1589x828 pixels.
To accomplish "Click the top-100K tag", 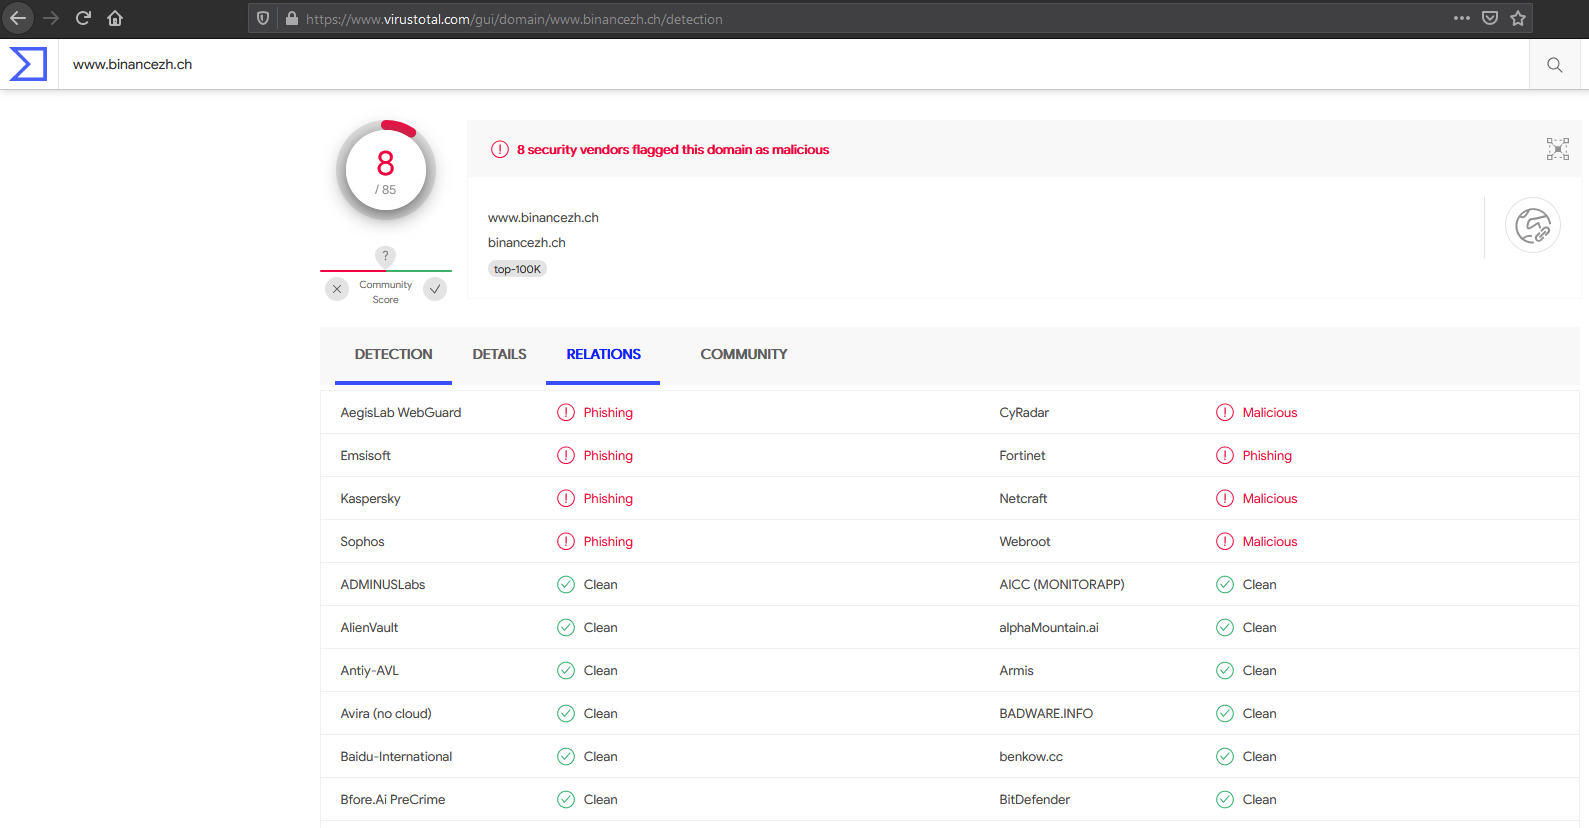I will tap(517, 269).
